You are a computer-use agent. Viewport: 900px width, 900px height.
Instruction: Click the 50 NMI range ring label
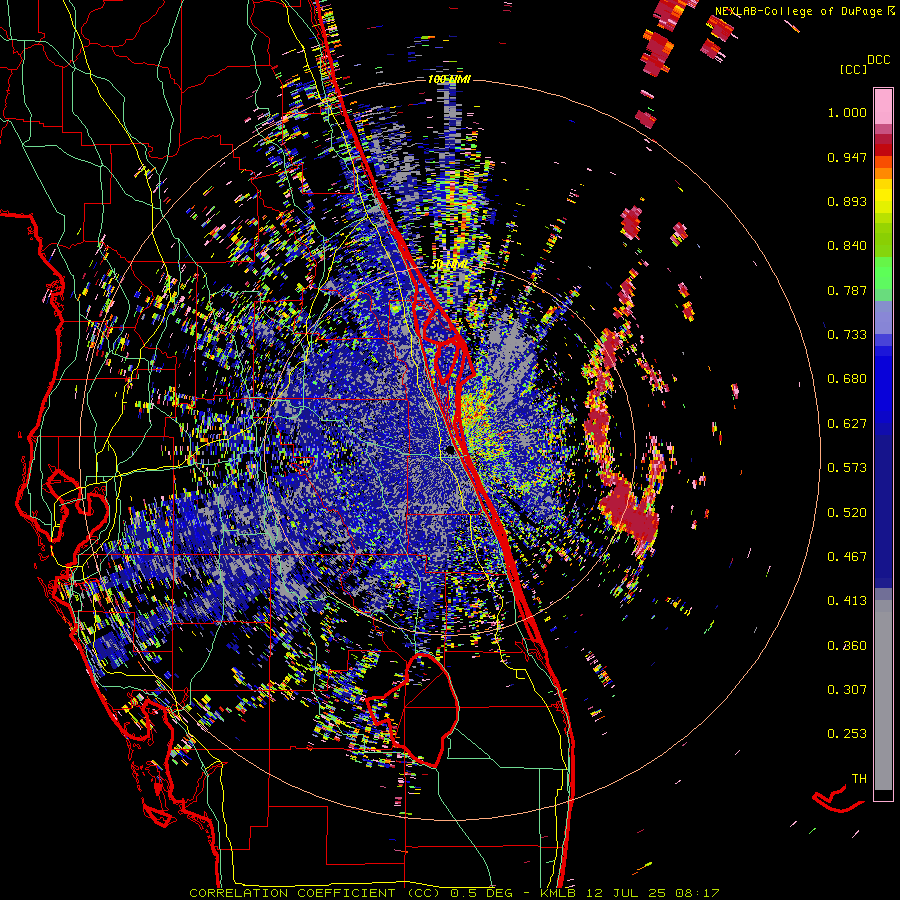(x=449, y=265)
